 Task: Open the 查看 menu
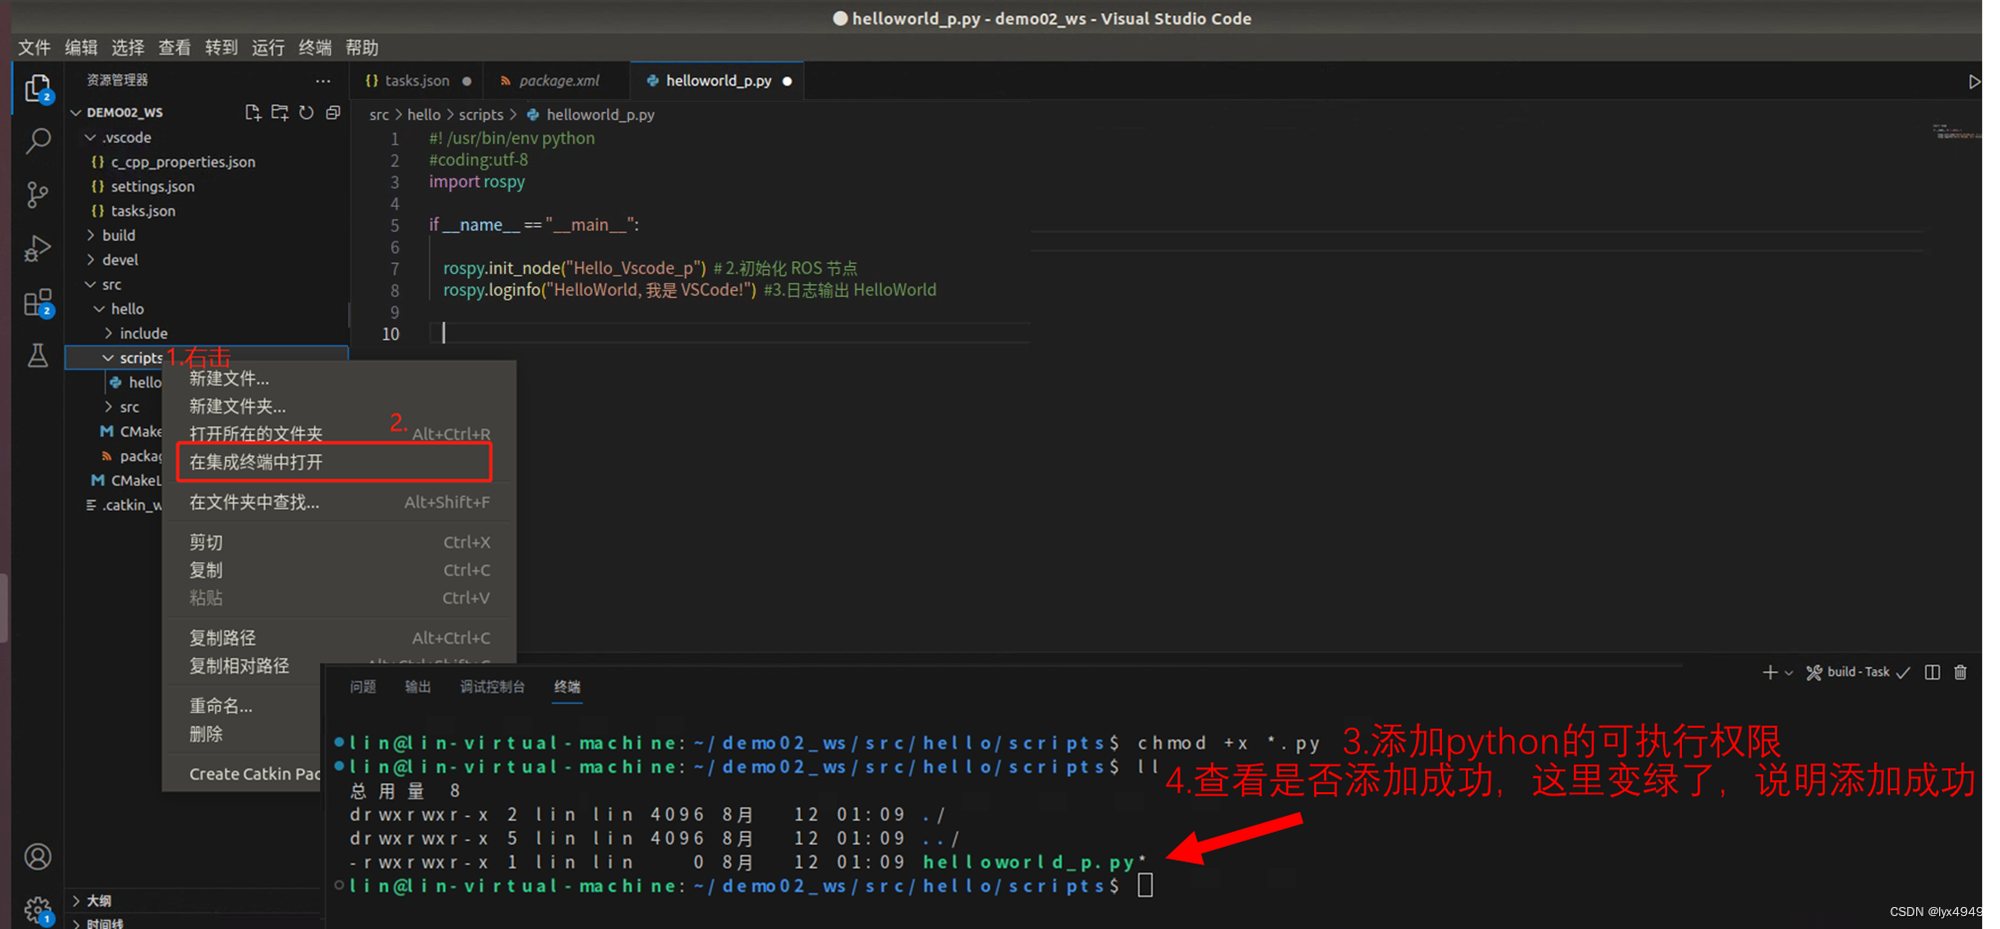tap(174, 47)
